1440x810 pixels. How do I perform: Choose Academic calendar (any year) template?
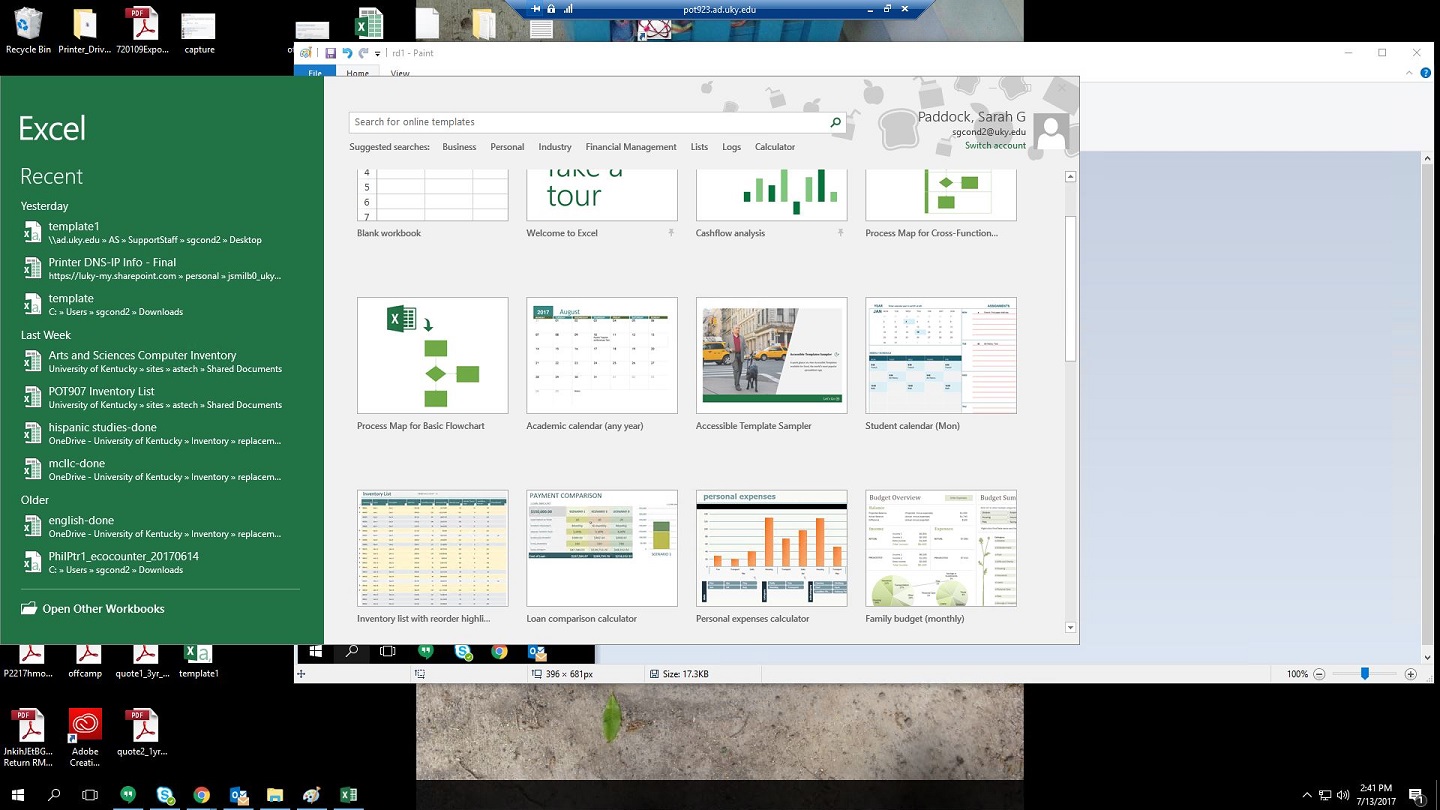click(602, 355)
